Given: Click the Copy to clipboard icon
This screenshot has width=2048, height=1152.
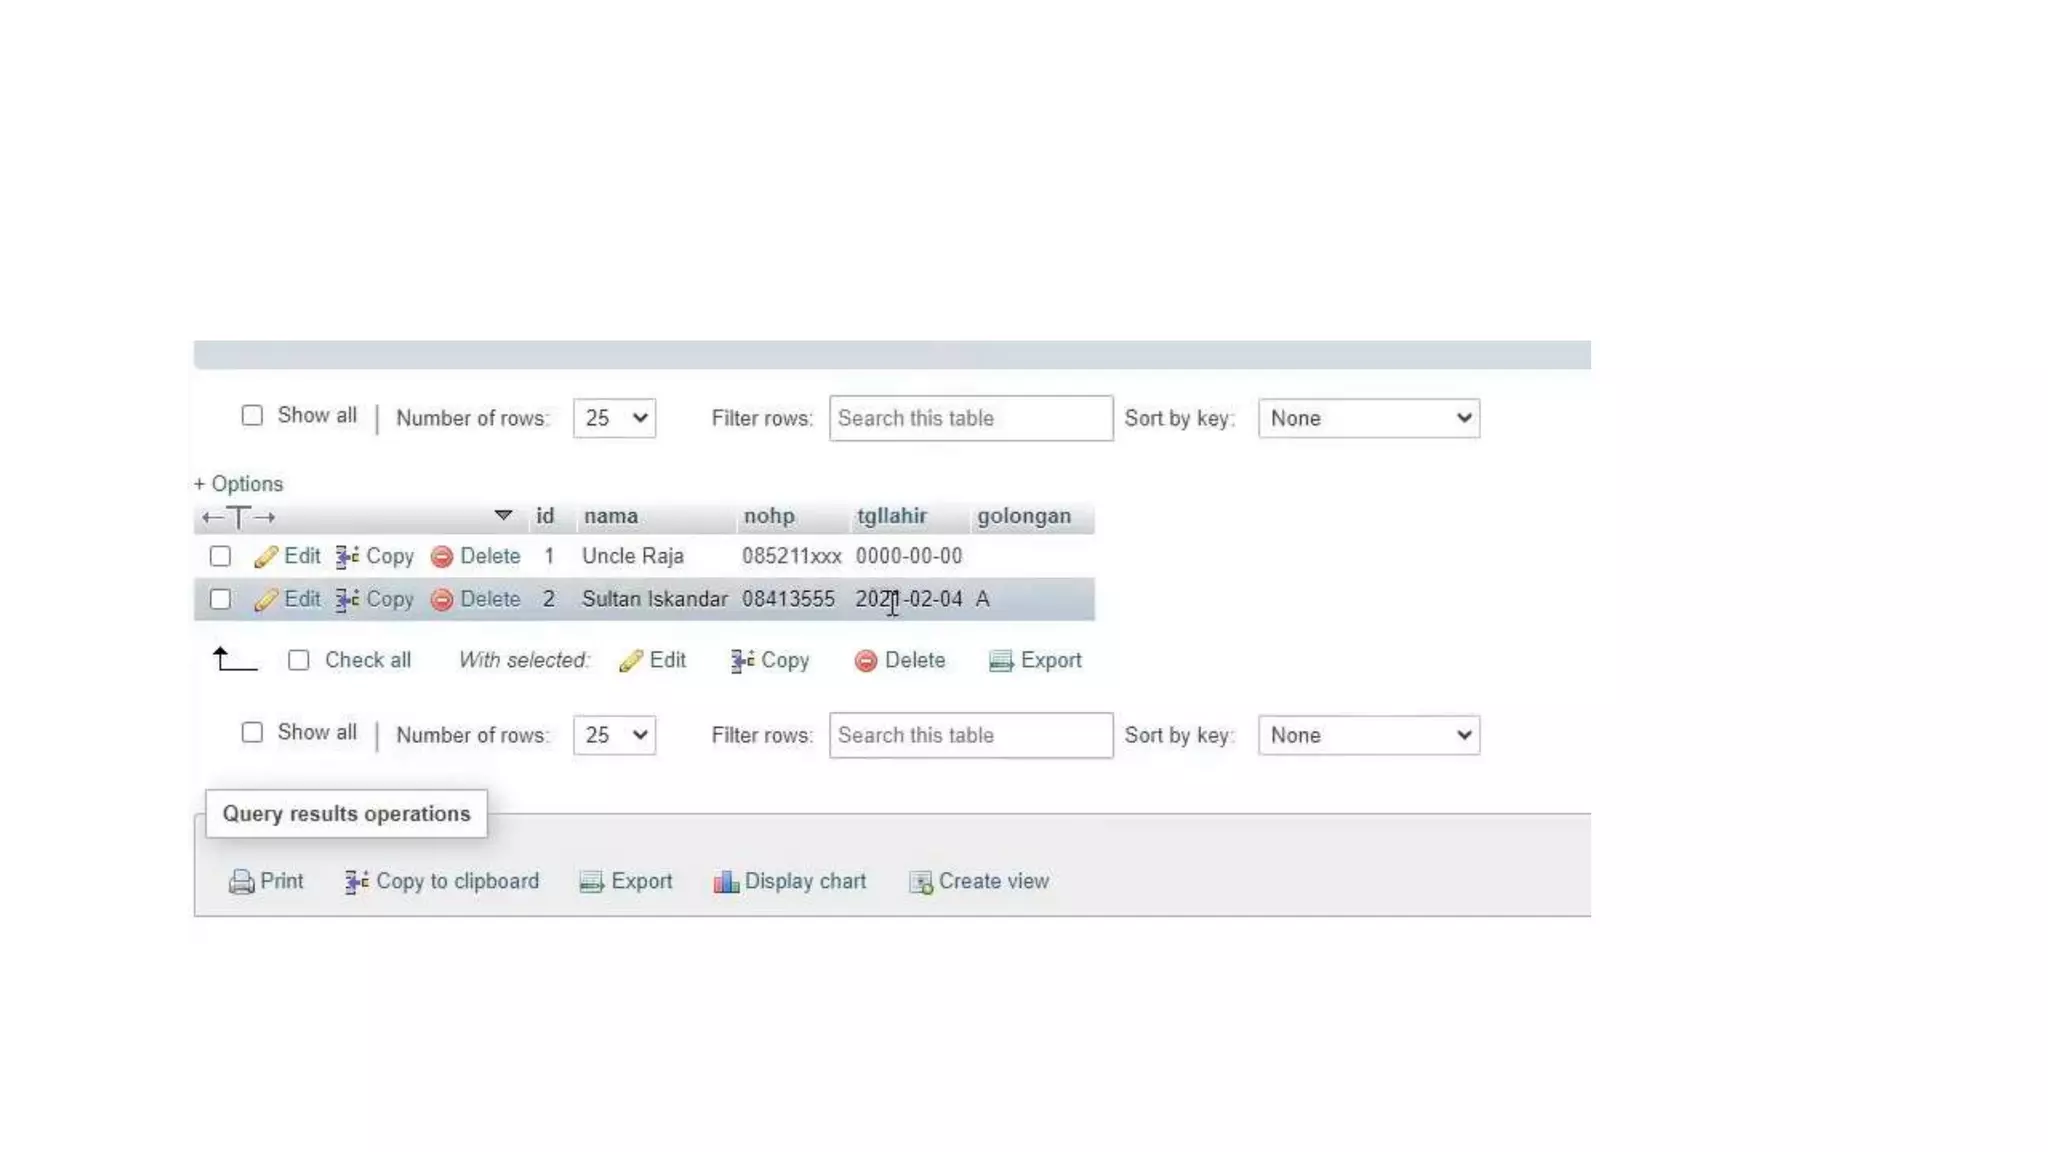Looking at the screenshot, I should (x=356, y=882).
